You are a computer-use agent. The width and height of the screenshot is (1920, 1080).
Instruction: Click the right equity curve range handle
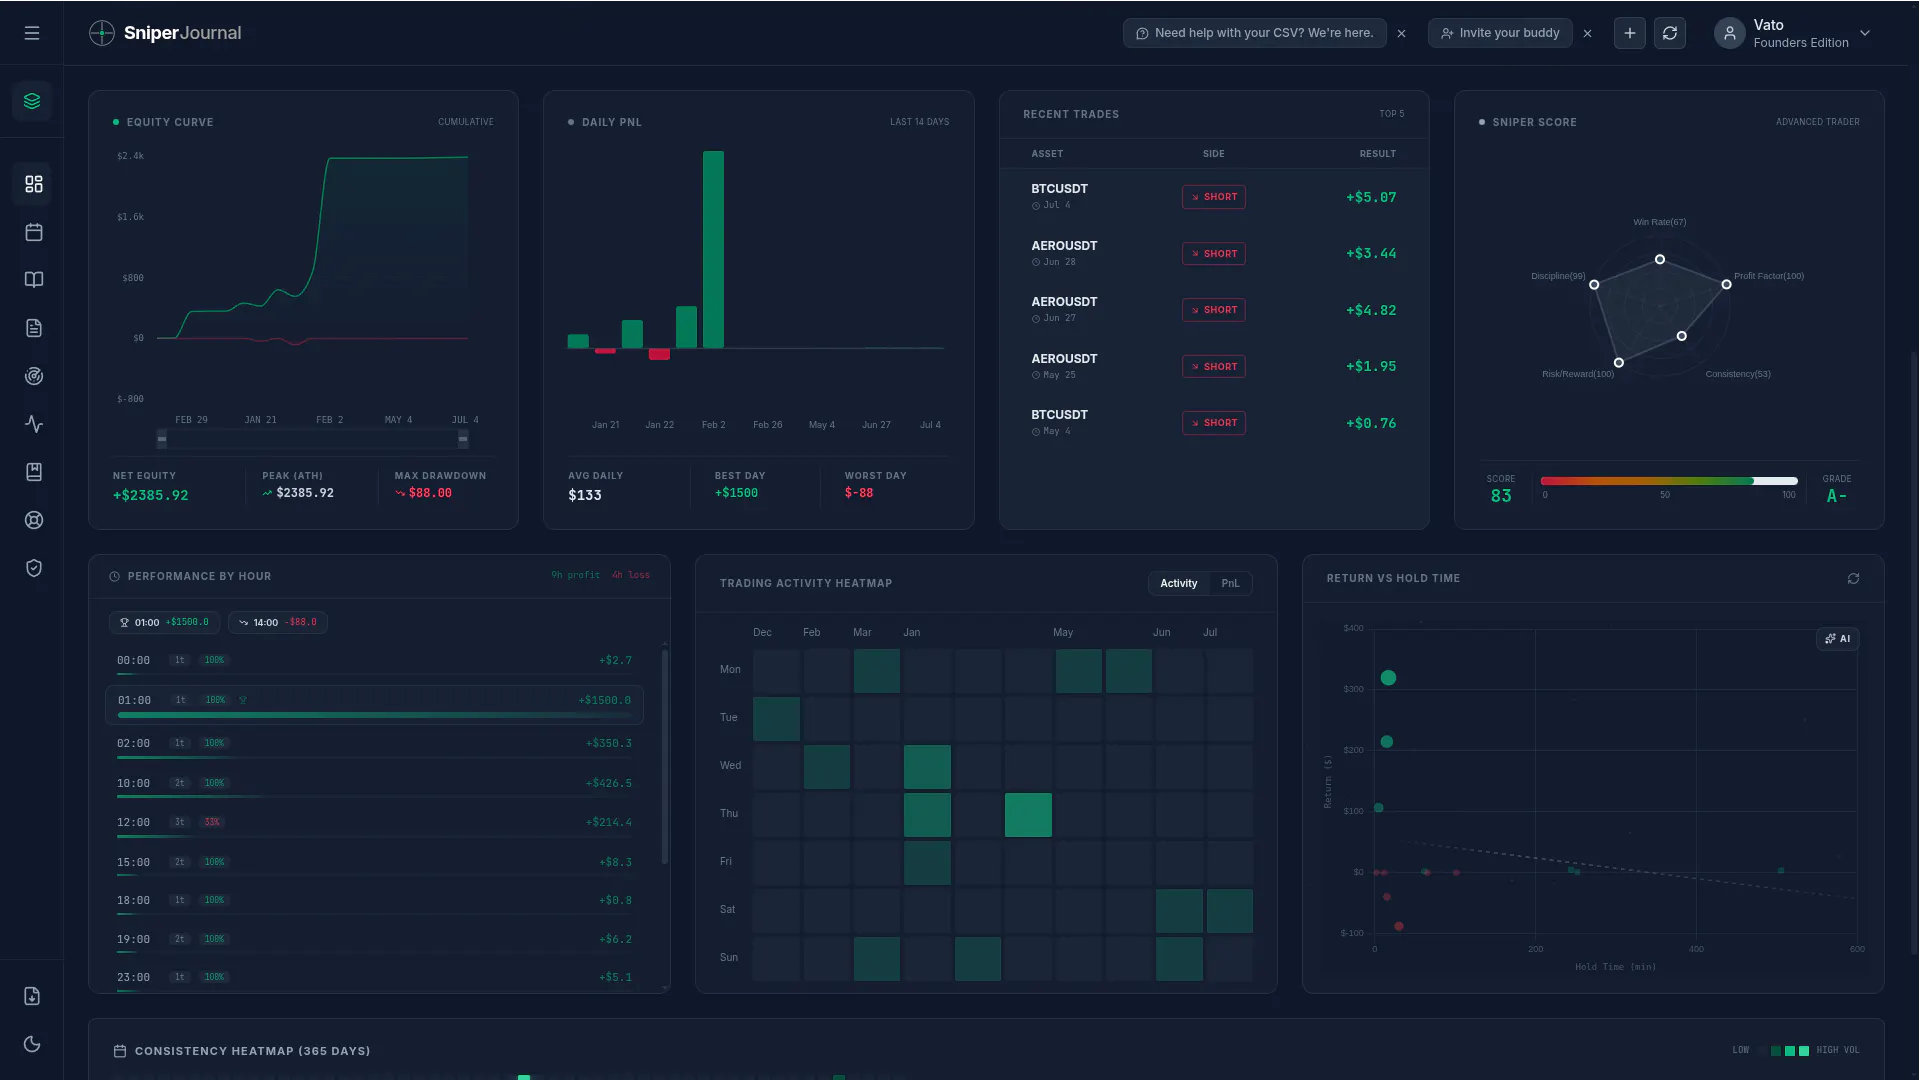point(463,438)
